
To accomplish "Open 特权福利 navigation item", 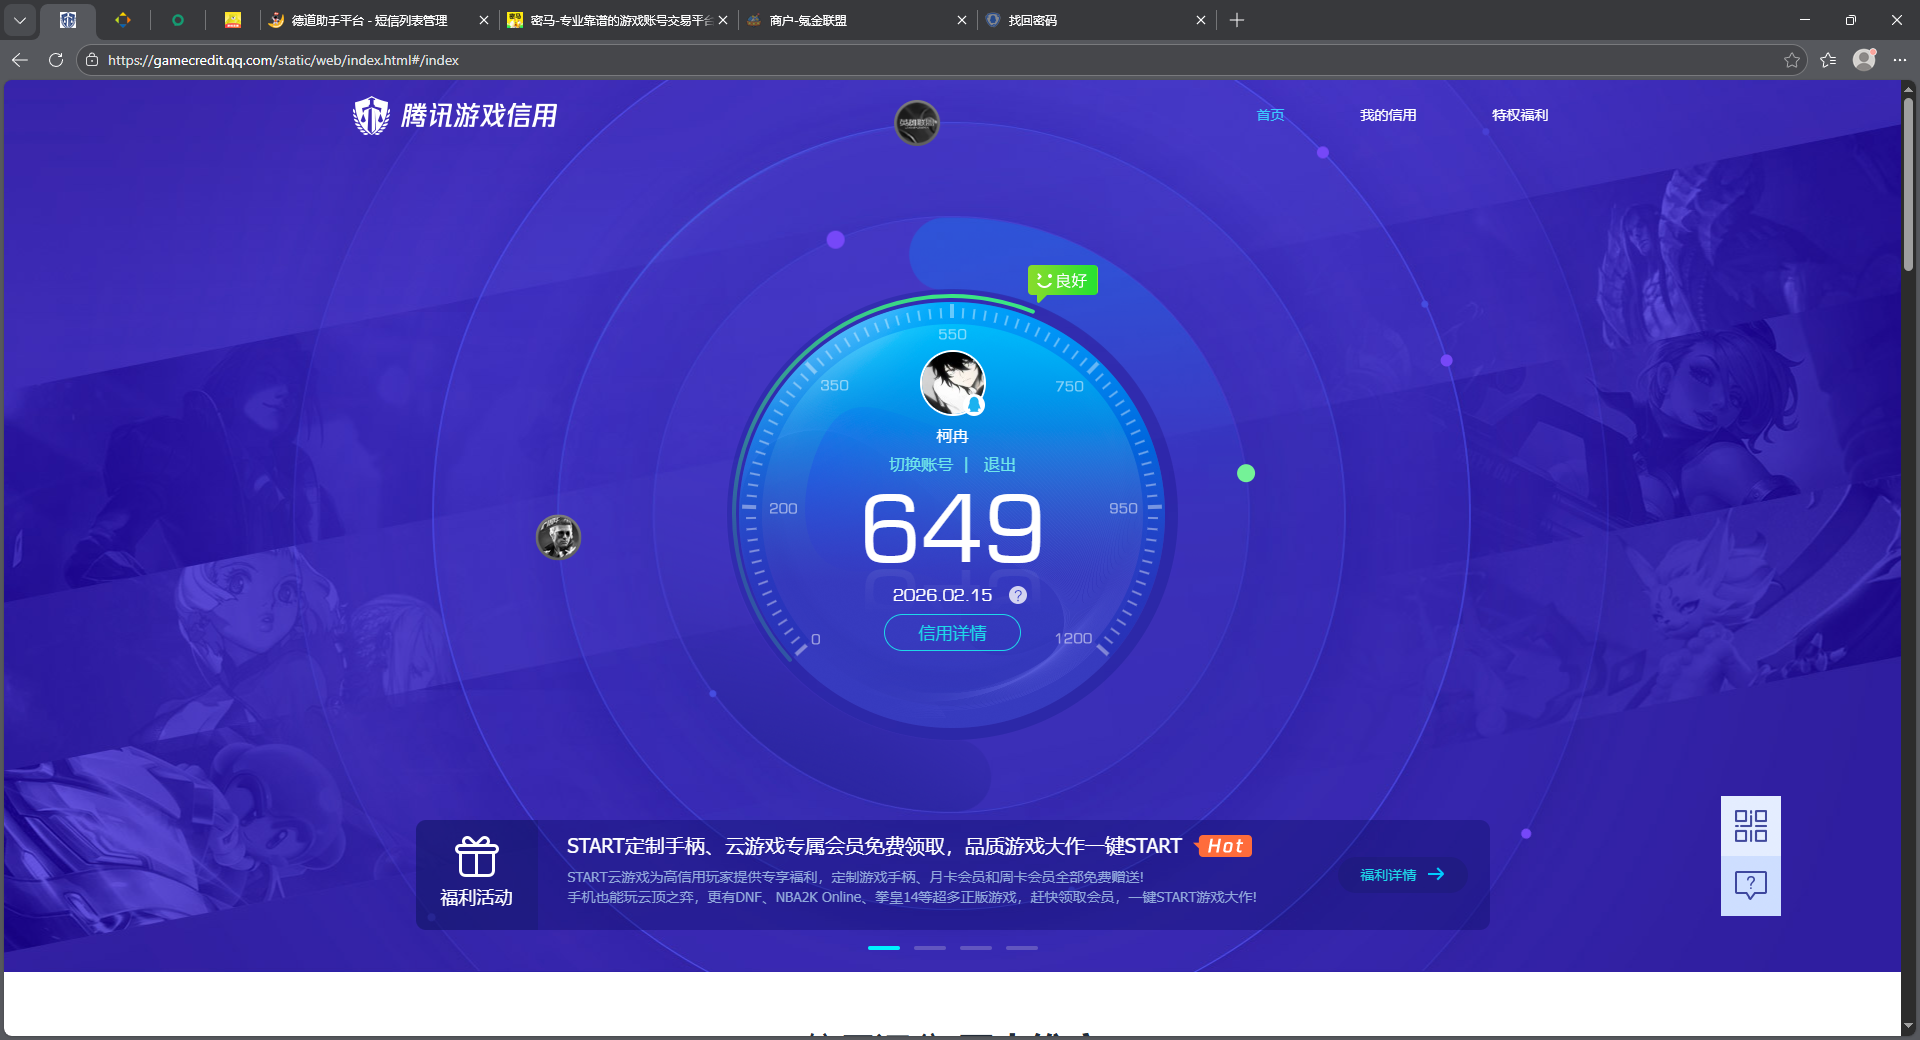I will coord(1520,115).
